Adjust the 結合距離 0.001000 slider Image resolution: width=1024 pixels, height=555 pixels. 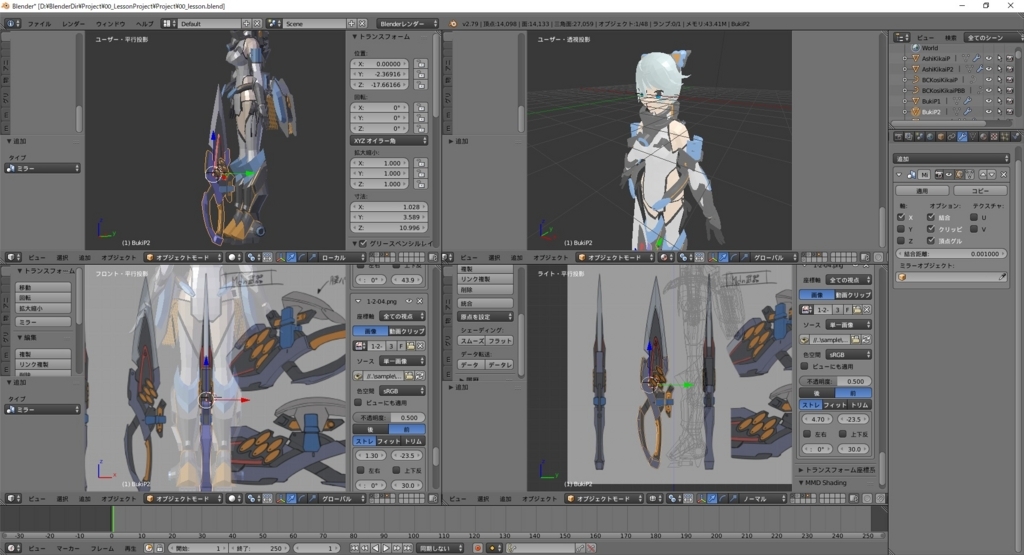pos(952,254)
